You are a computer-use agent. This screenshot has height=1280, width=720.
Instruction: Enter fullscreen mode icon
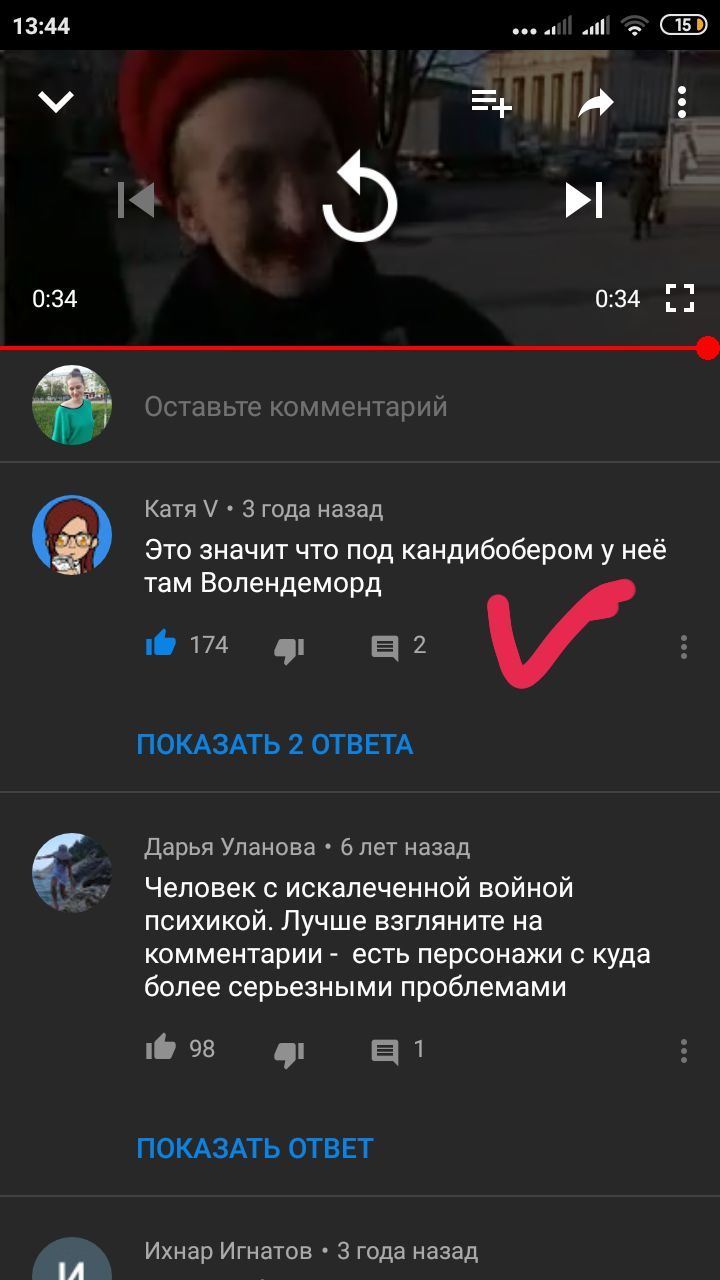pos(680,298)
